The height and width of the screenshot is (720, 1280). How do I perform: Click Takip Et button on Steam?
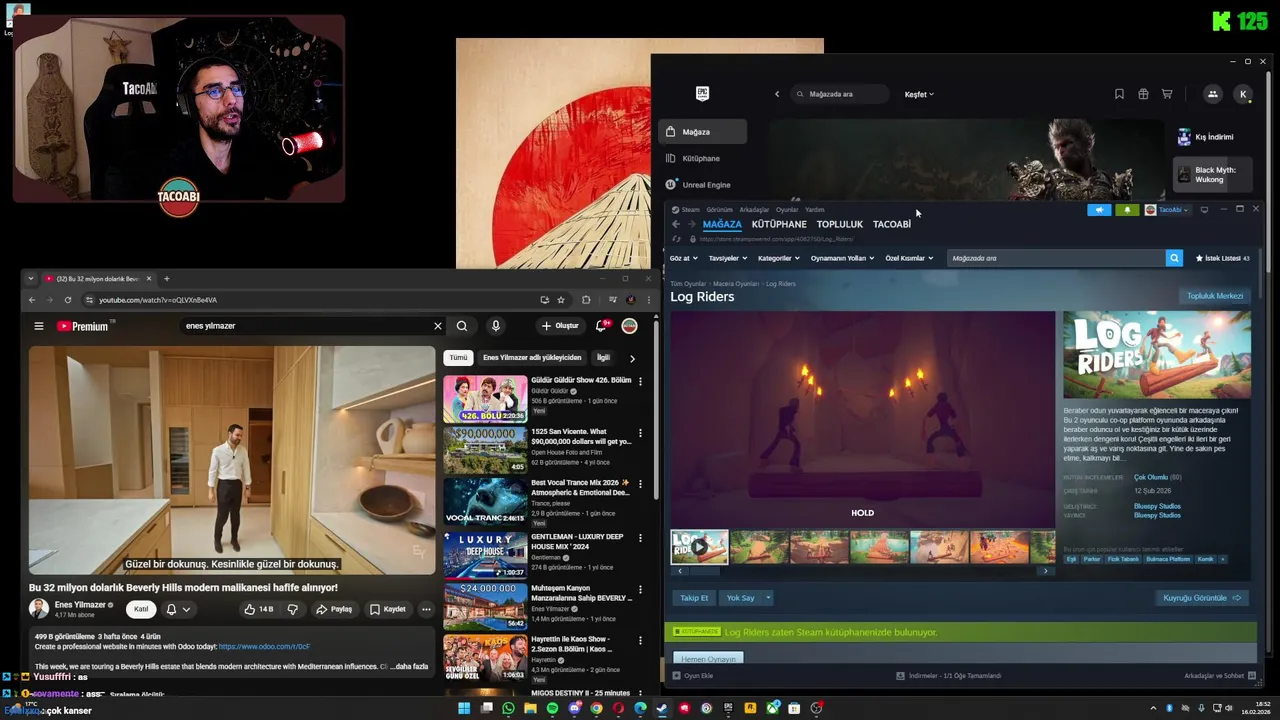click(694, 598)
